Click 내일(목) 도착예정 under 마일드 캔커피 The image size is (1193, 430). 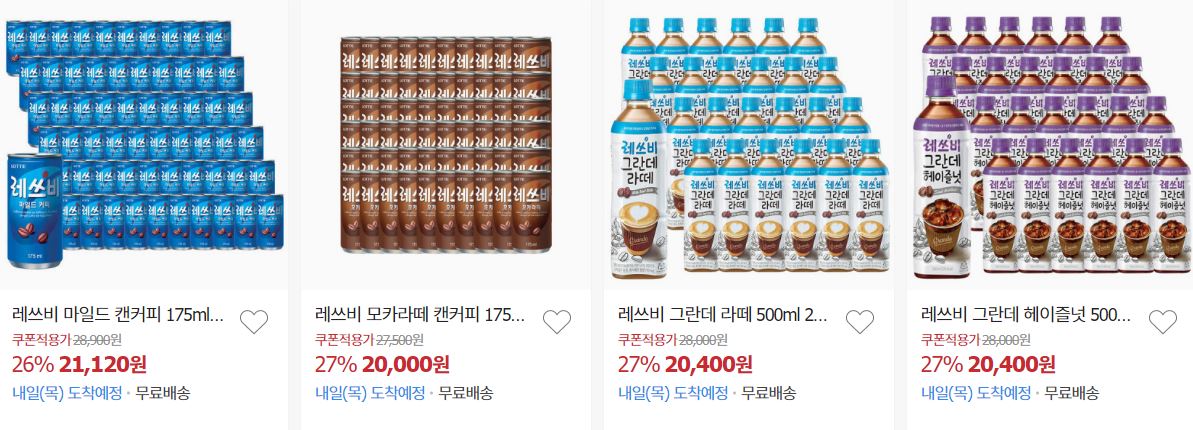click(x=67, y=393)
